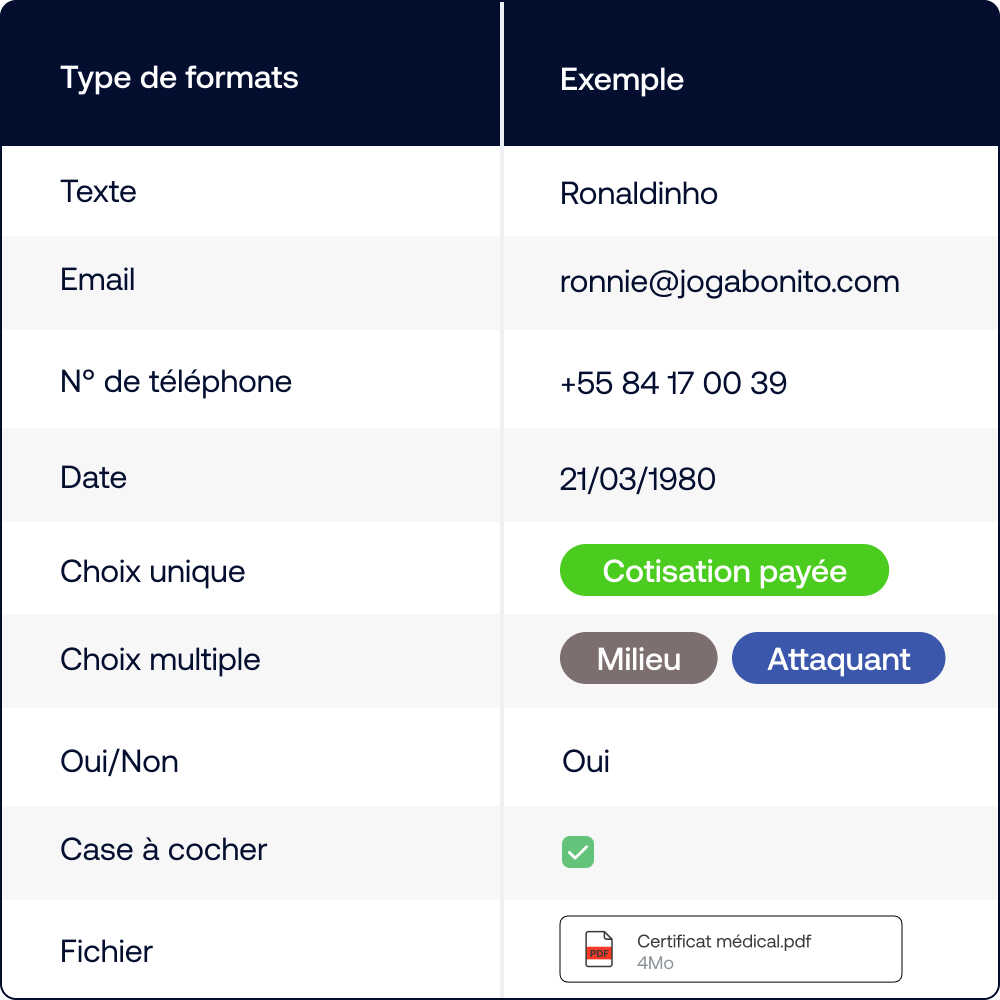Select the Email format row label
Image resolution: width=1000 pixels, height=1000 pixels.
point(98,279)
